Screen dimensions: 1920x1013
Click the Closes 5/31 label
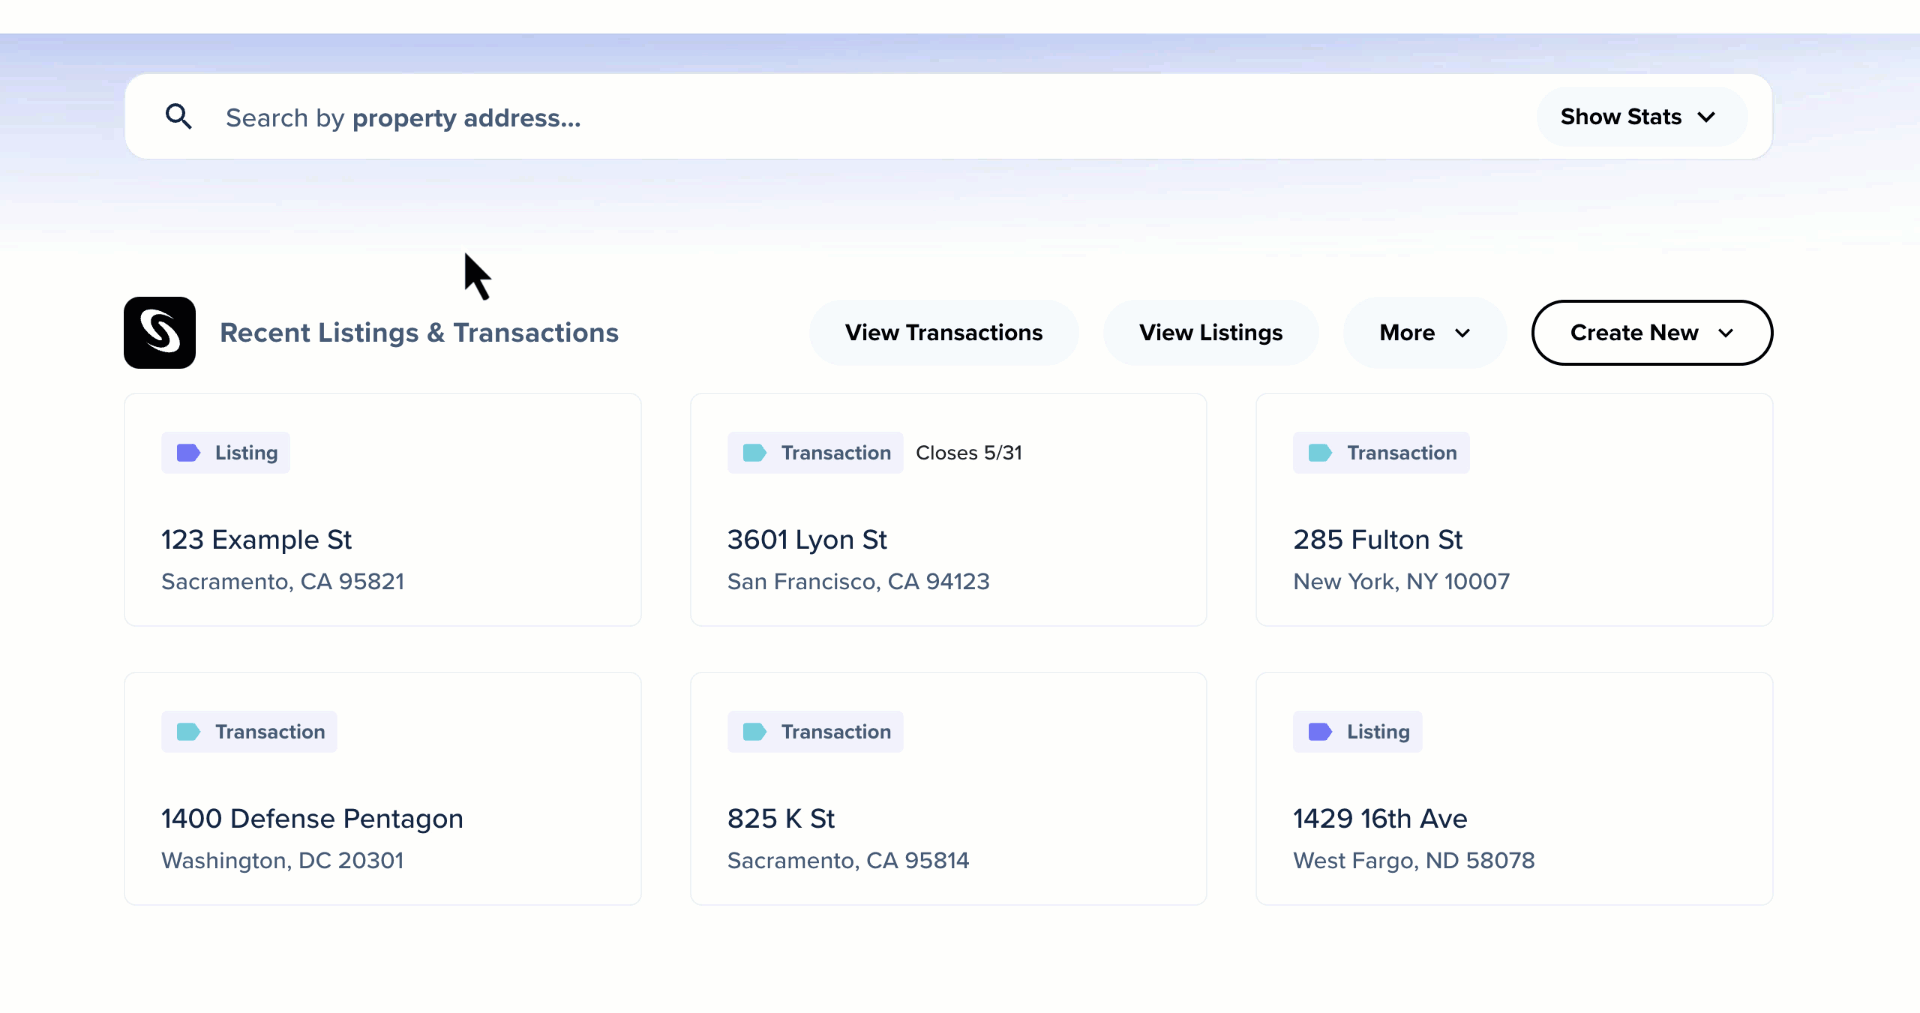coord(969,453)
